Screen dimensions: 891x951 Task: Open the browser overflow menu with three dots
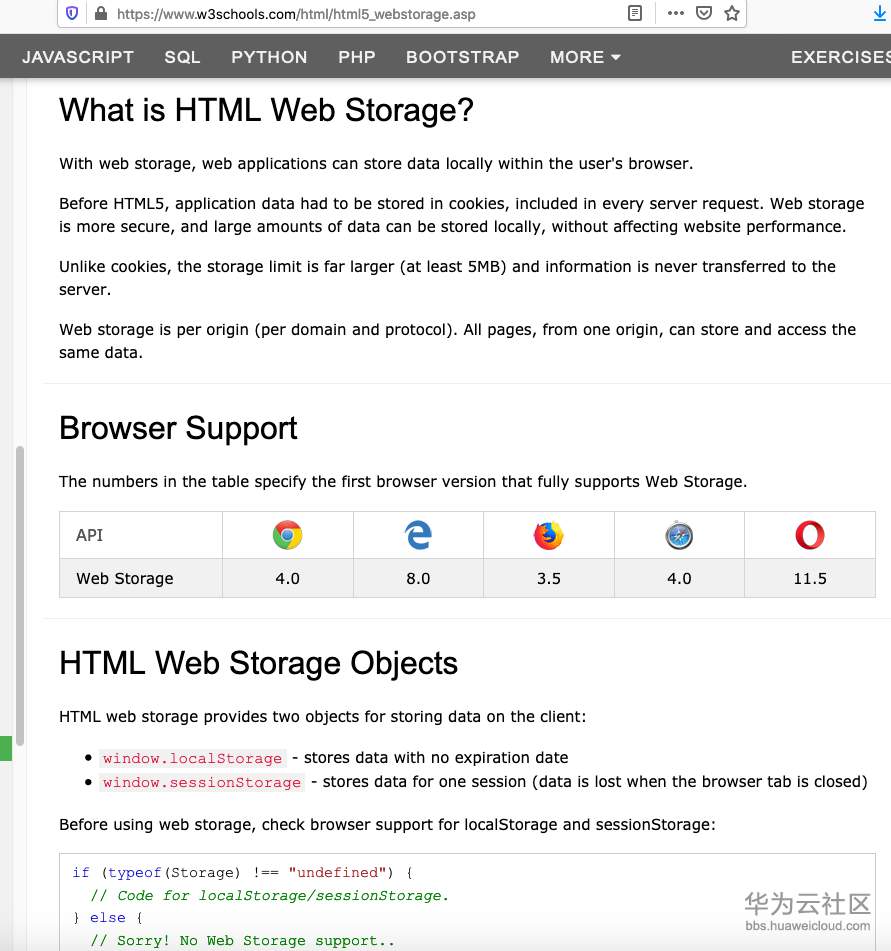pos(676,14)
